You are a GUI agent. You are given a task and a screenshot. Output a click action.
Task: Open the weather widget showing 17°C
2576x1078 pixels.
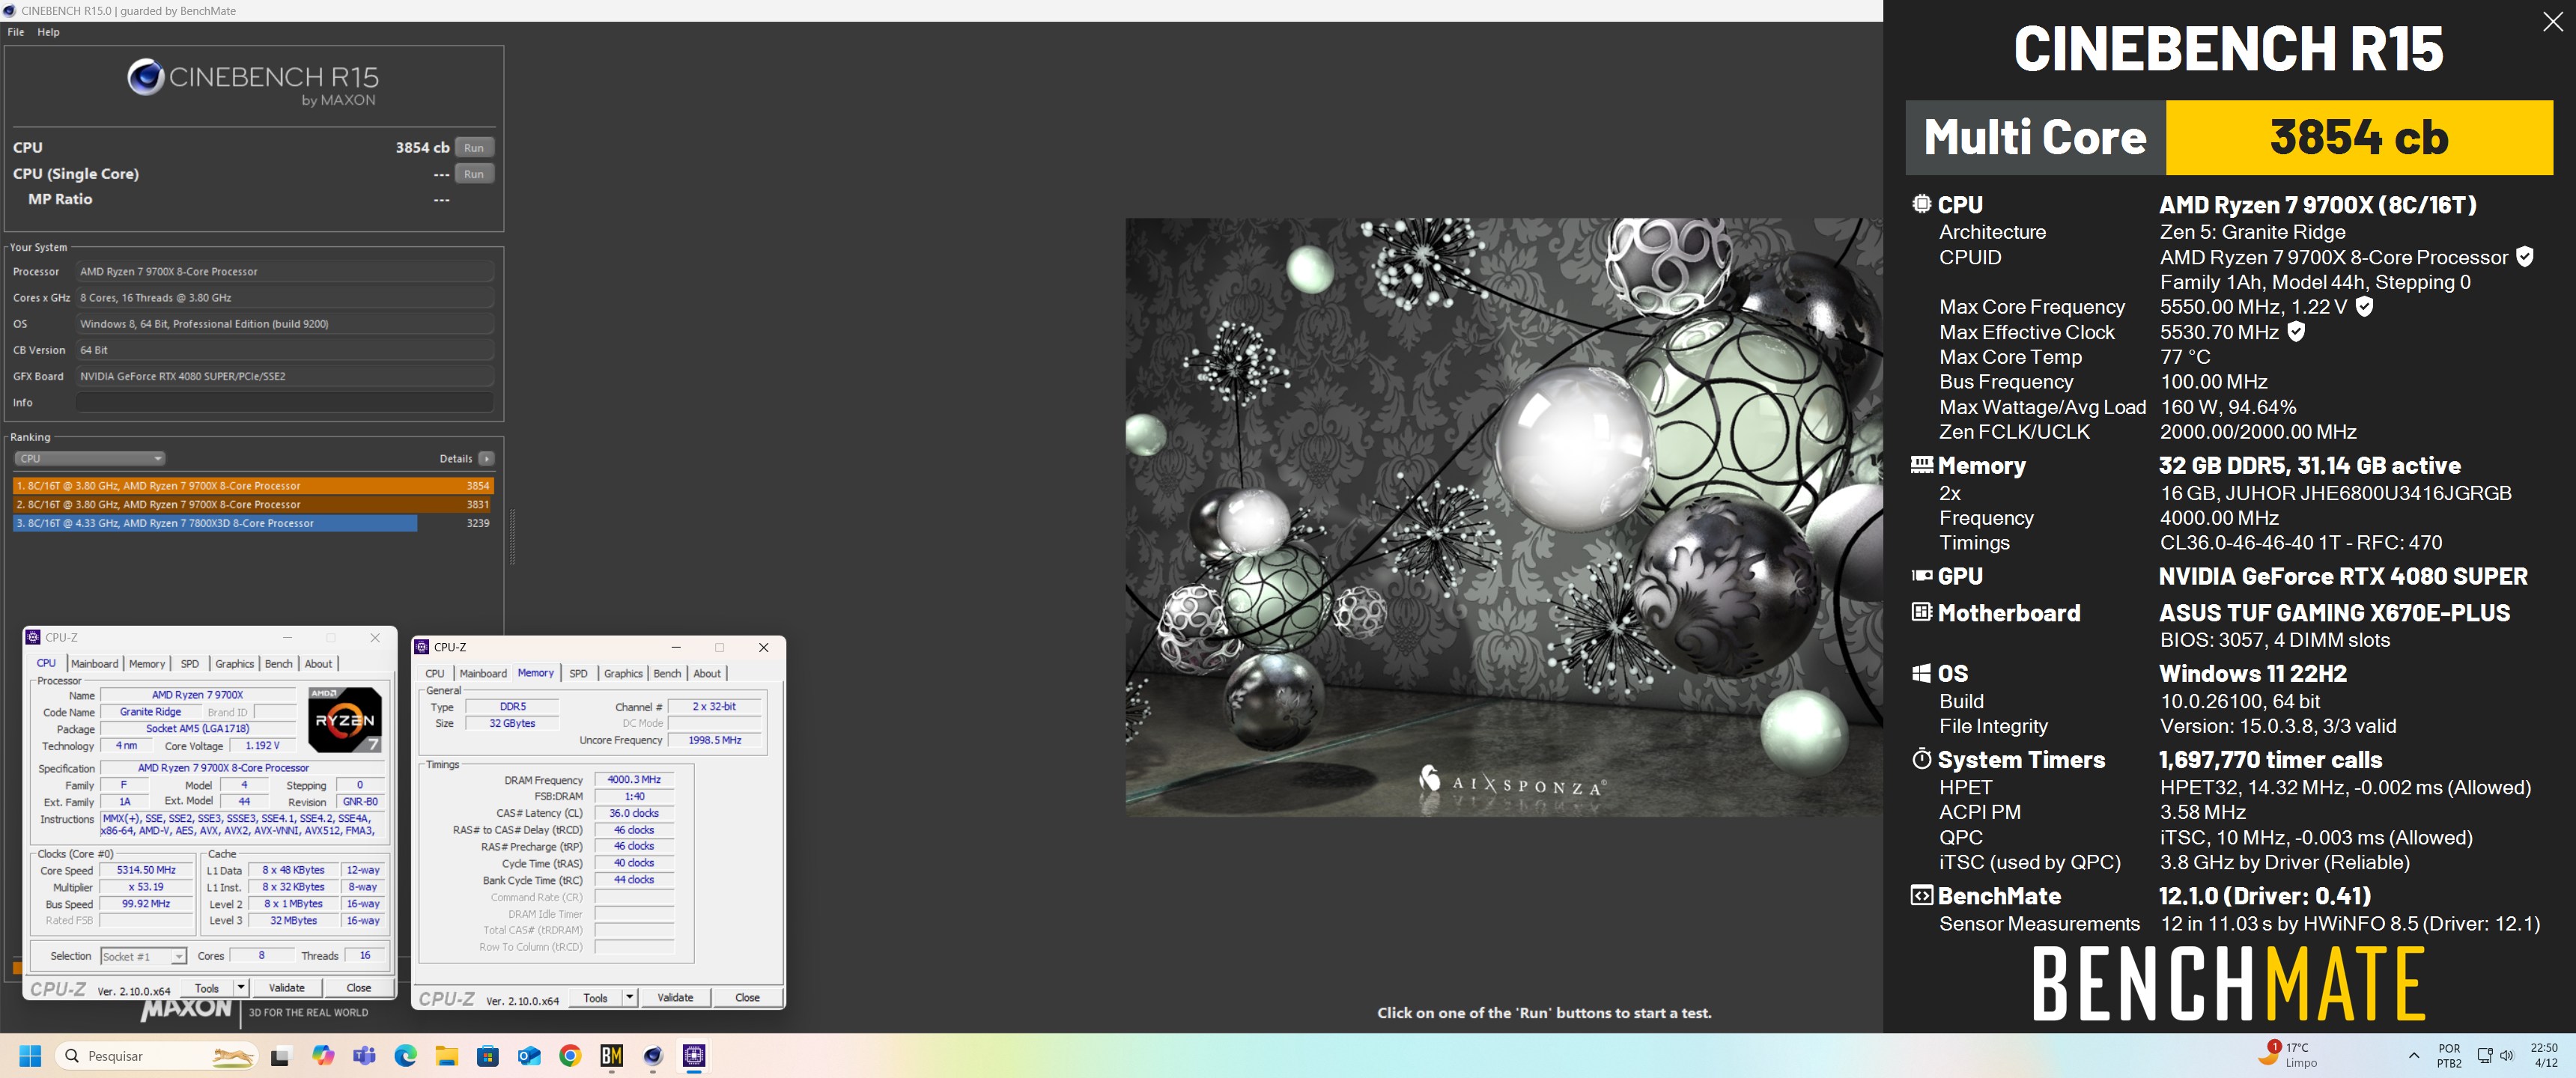[2288, 1055]
